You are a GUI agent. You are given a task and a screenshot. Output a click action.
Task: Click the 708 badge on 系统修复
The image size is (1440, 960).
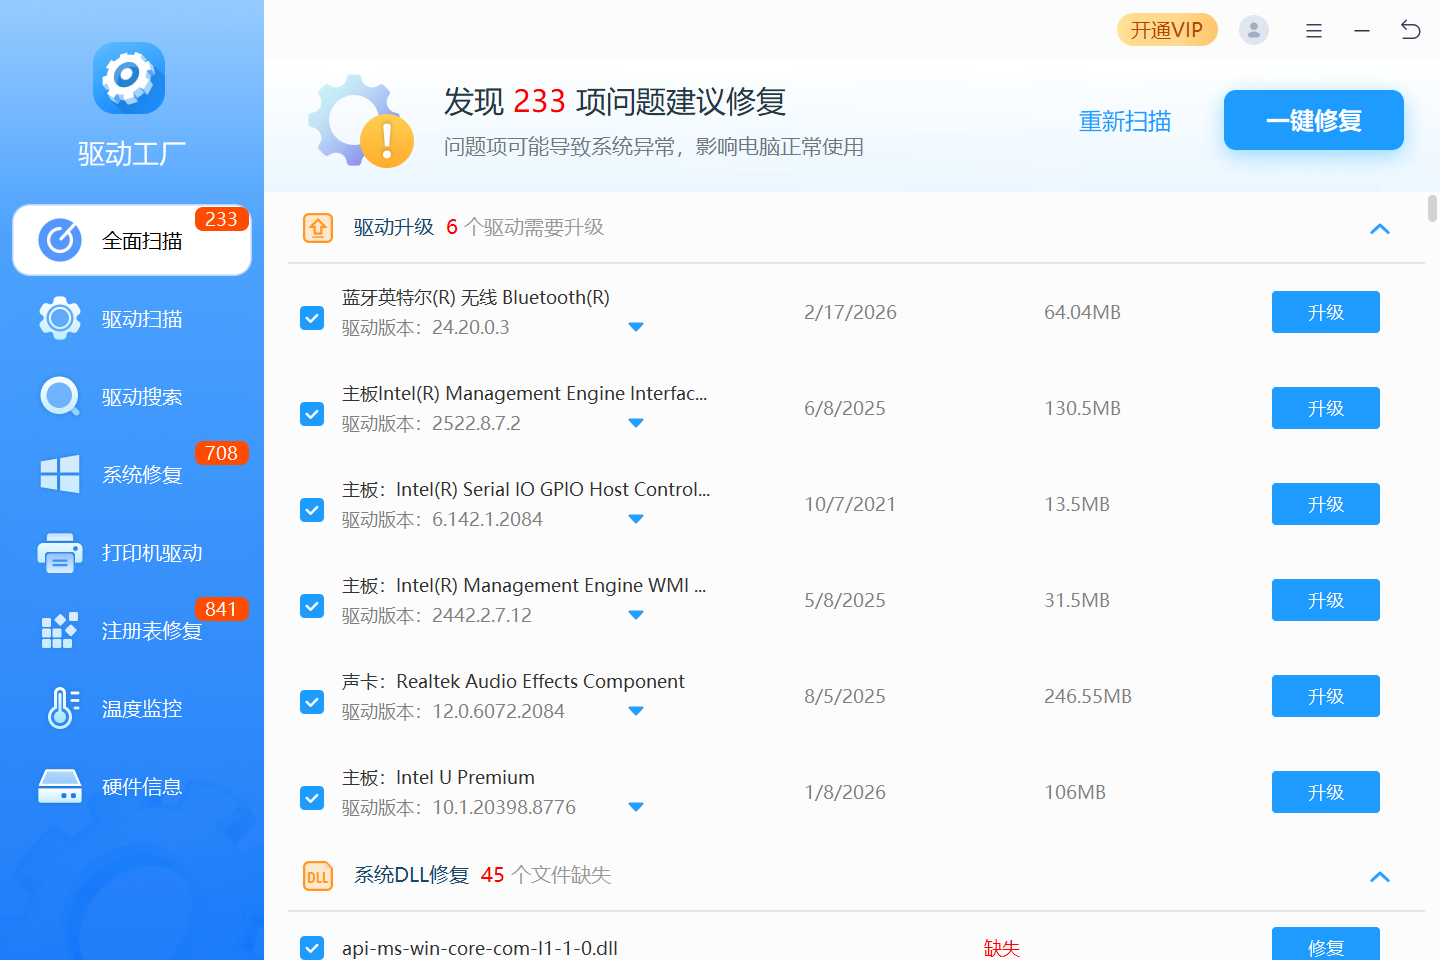coord(221,453)
